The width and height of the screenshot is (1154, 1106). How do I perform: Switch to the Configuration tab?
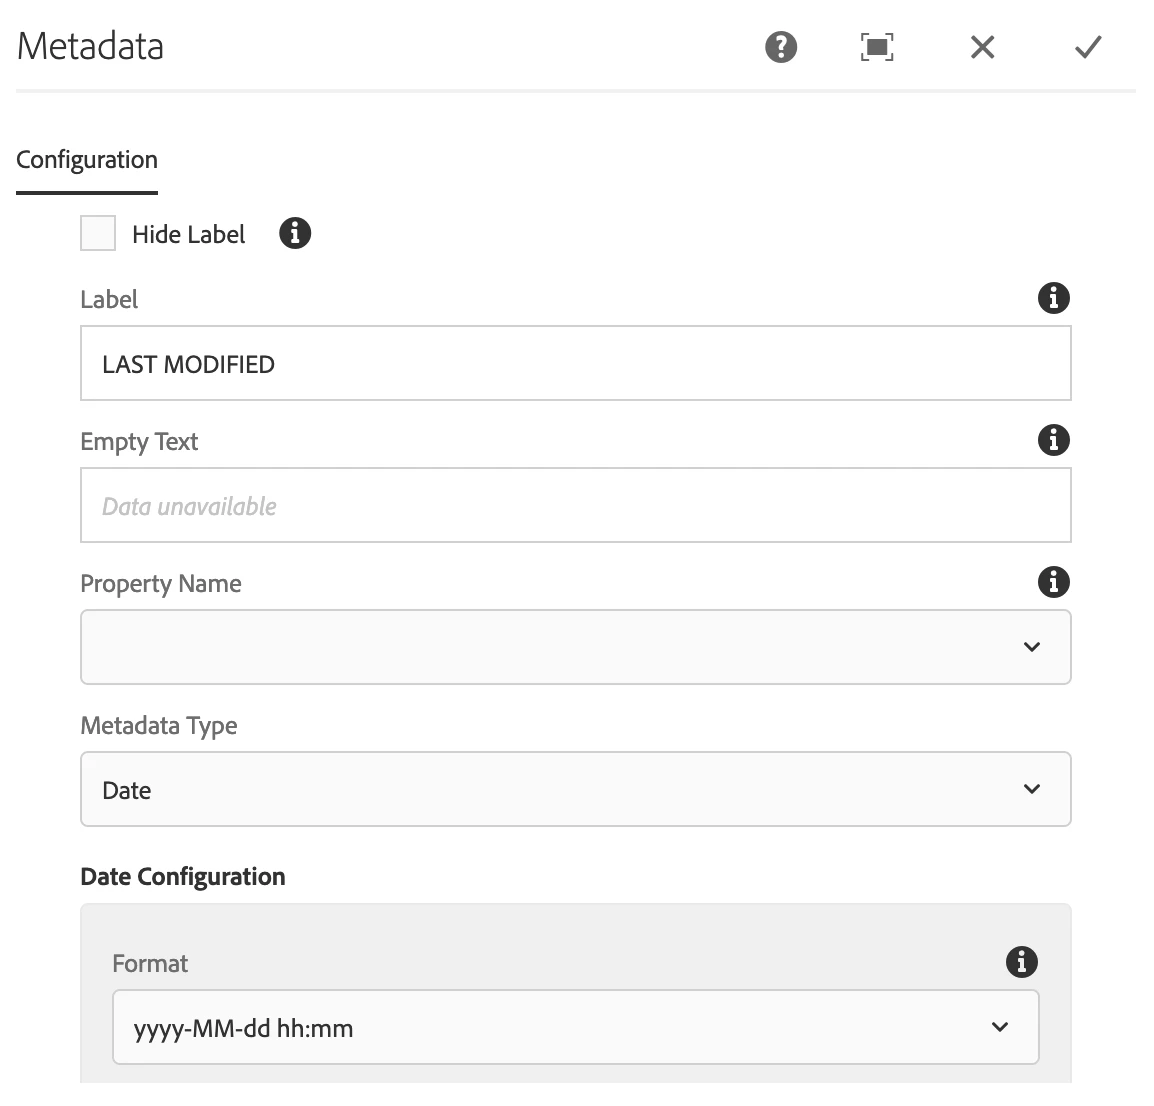[87, 160]
